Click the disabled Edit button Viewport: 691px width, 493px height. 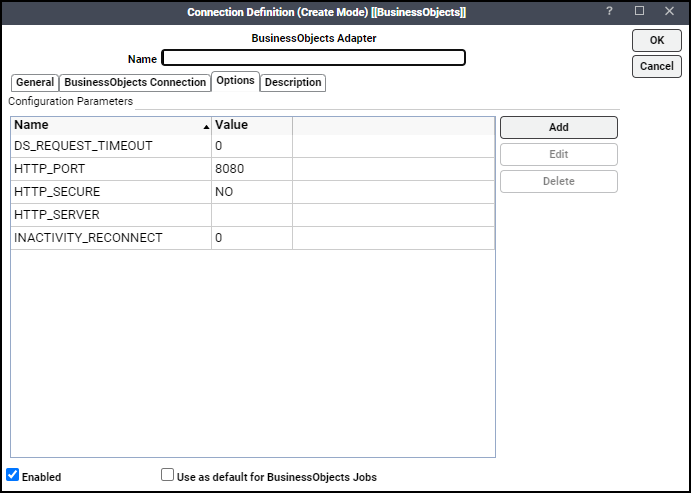pyautogui.click(x=559, y=154)
